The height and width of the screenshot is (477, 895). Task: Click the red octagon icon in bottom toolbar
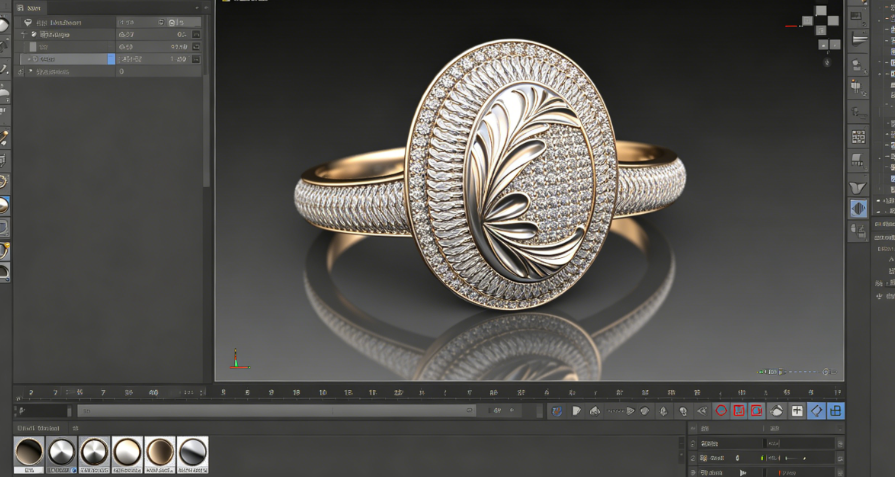click(721, 411)
